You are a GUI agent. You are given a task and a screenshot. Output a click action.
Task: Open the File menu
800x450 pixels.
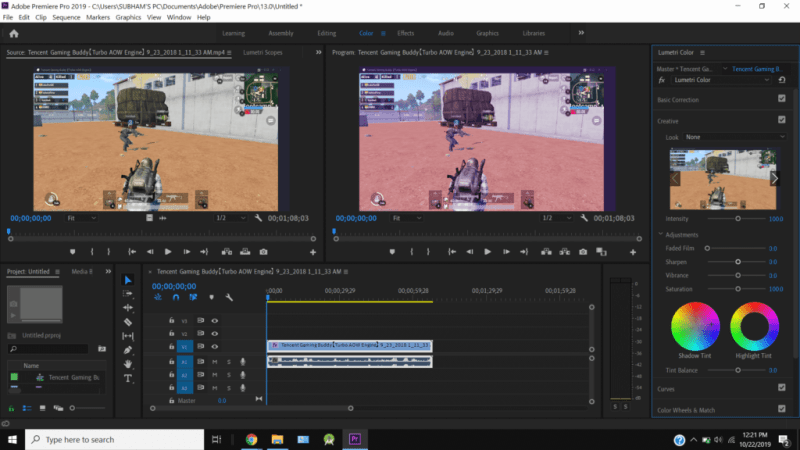(x=8, y=17)
